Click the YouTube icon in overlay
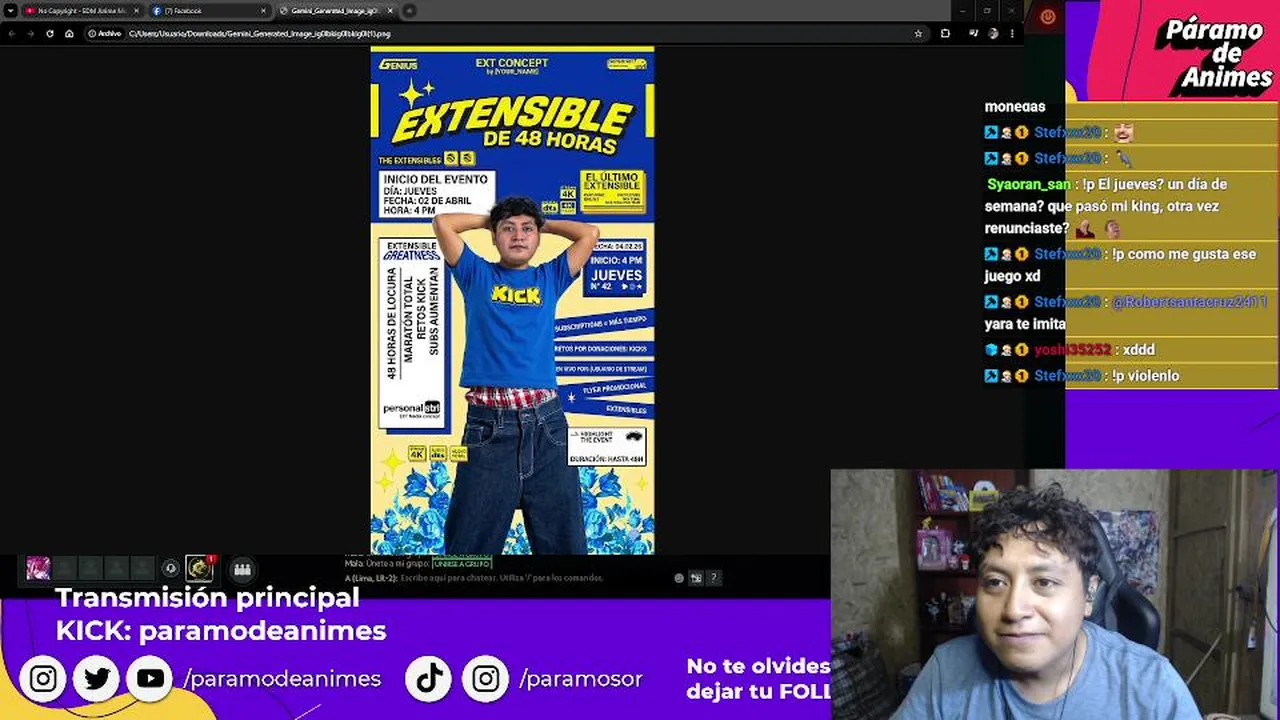 click(x=151, y=679)
